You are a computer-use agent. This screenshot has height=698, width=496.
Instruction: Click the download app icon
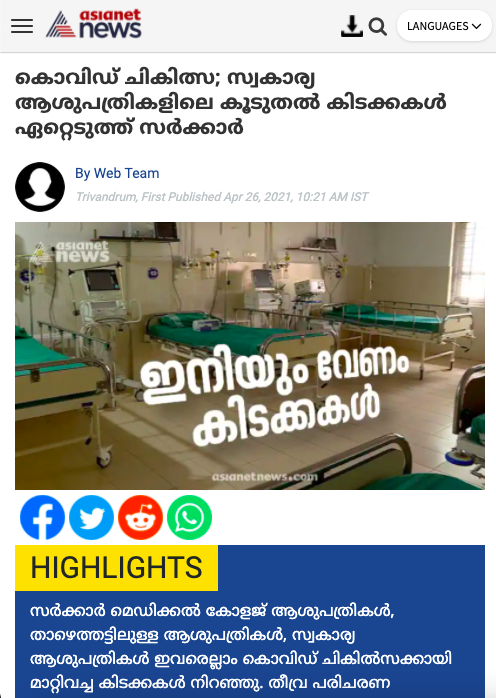(x=352, y=26)
